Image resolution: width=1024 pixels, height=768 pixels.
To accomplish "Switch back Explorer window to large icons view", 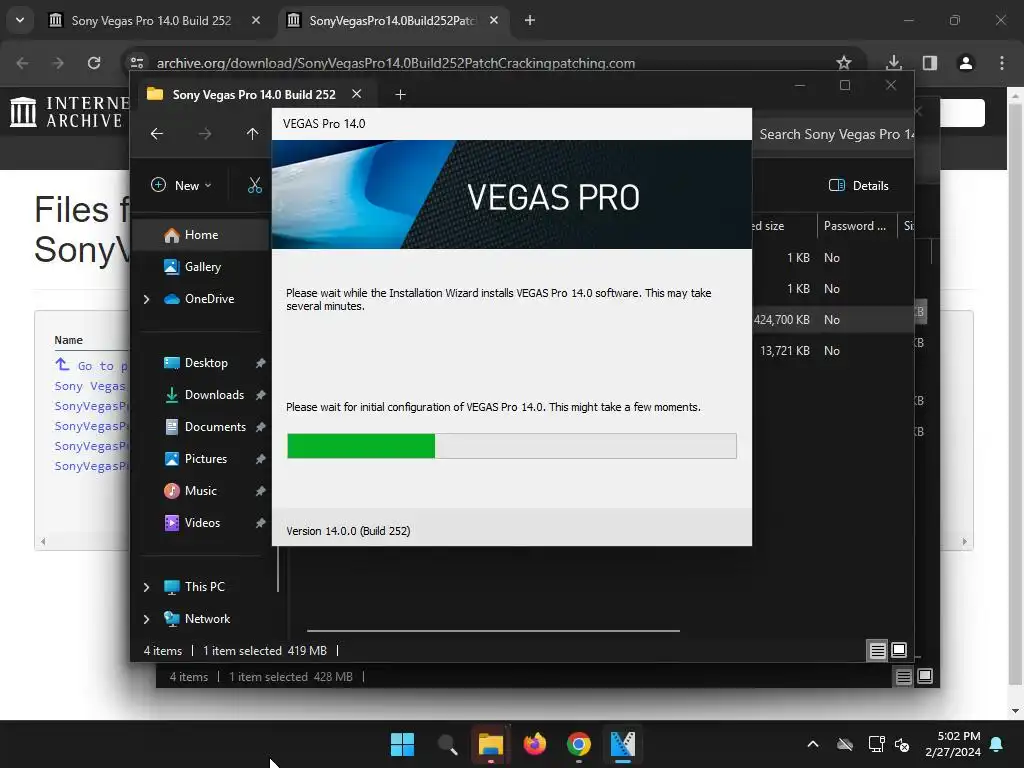I will pyautogui.click(x=925, y=677).
